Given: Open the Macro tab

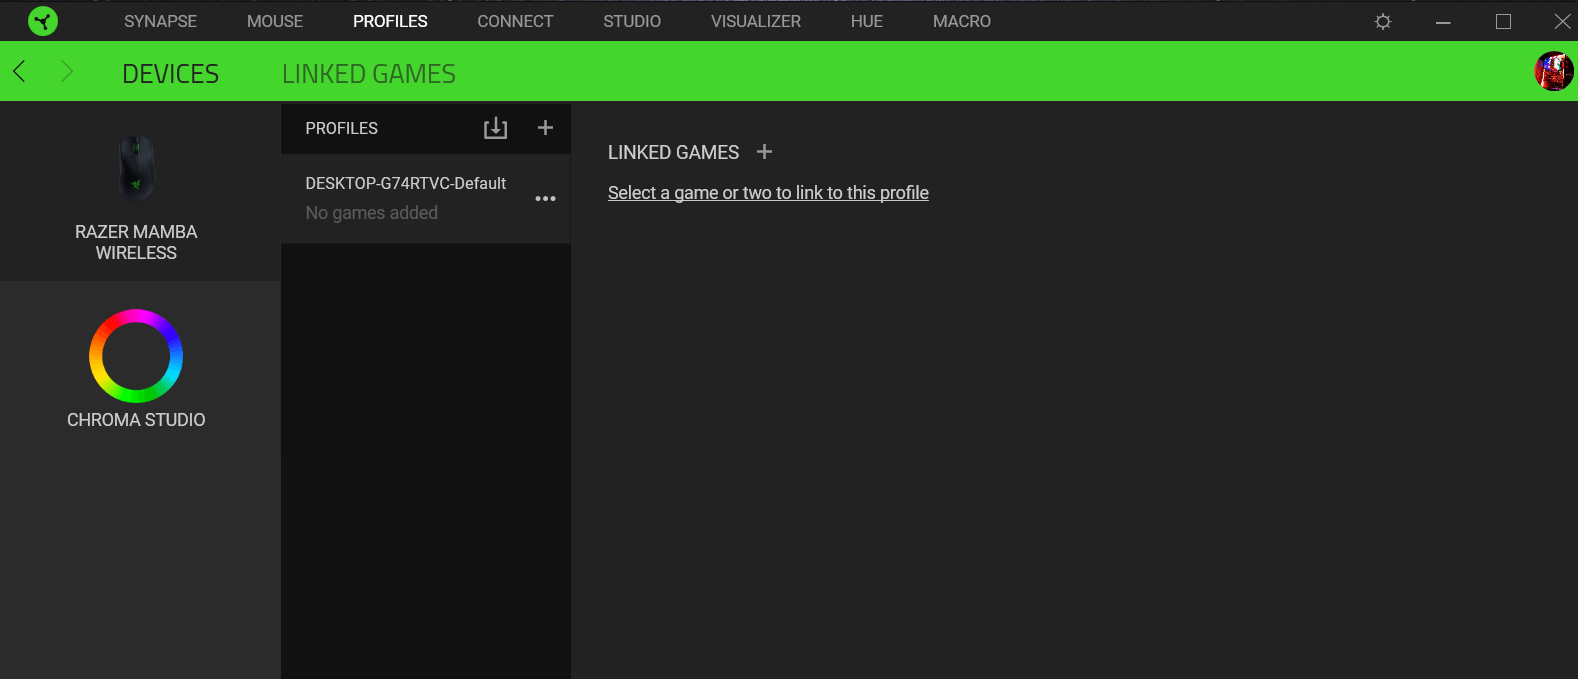Looking at the screenshot, I should pos(962,21).
